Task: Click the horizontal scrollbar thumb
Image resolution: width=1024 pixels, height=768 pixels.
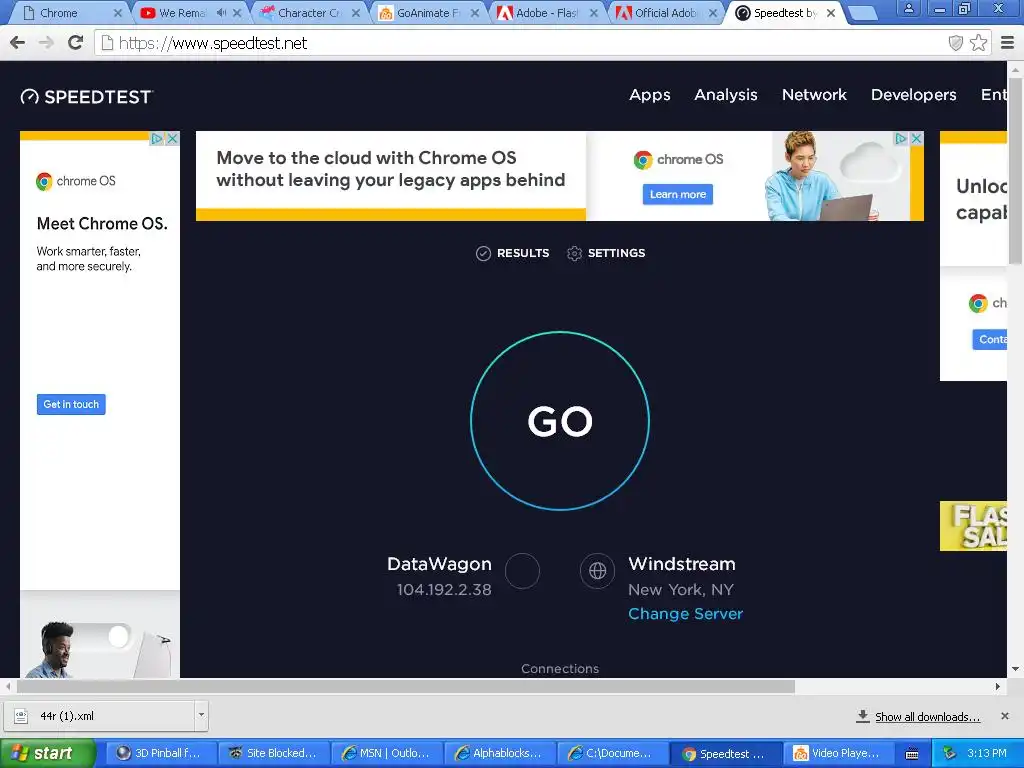Action: 406,686
